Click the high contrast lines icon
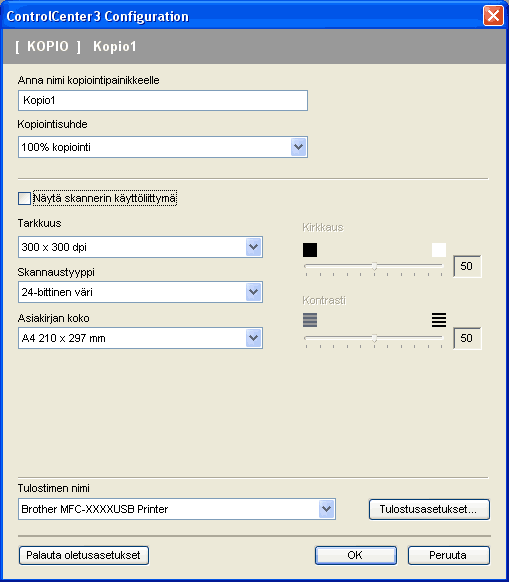 439,320
